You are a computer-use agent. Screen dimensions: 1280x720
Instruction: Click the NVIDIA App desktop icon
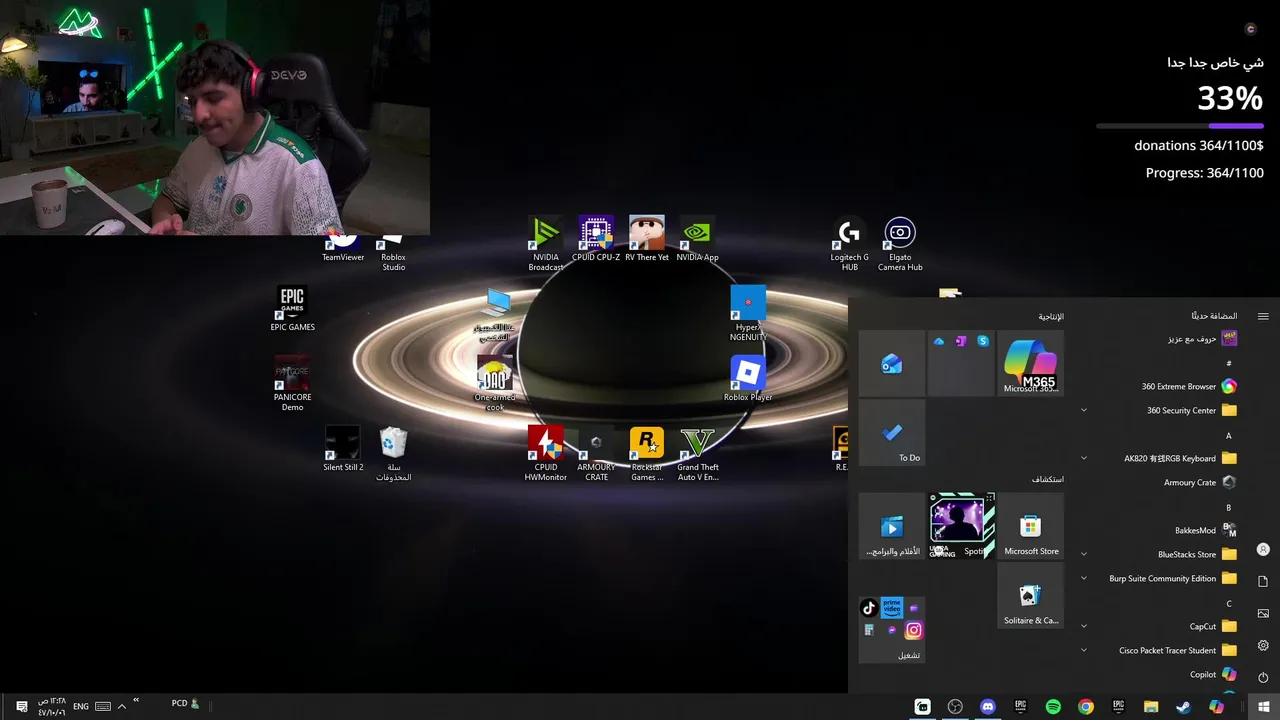coord(697,238)
